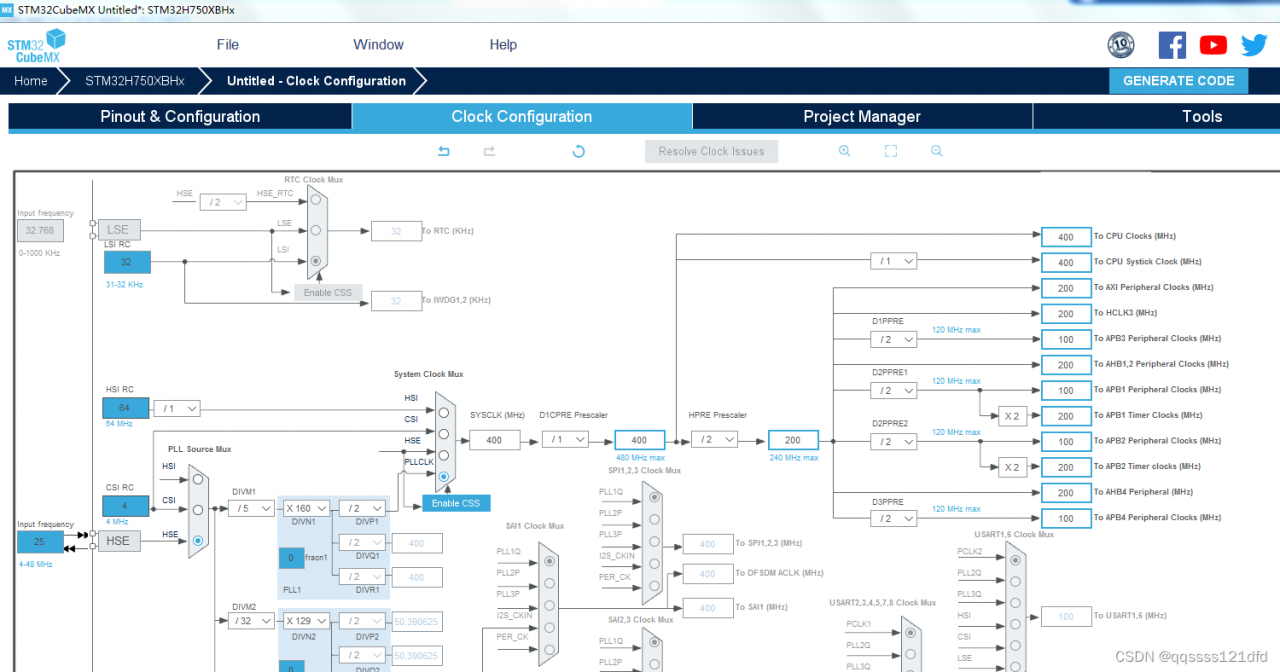Open the YouTube icon link
Viewport: 1280px width, 672px height.
pyautogui.click(x=1213, y=45)
